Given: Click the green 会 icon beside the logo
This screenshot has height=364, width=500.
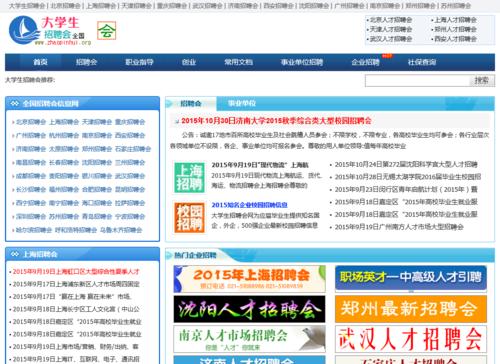Looking at the screenshot, I should coord(106,31).
